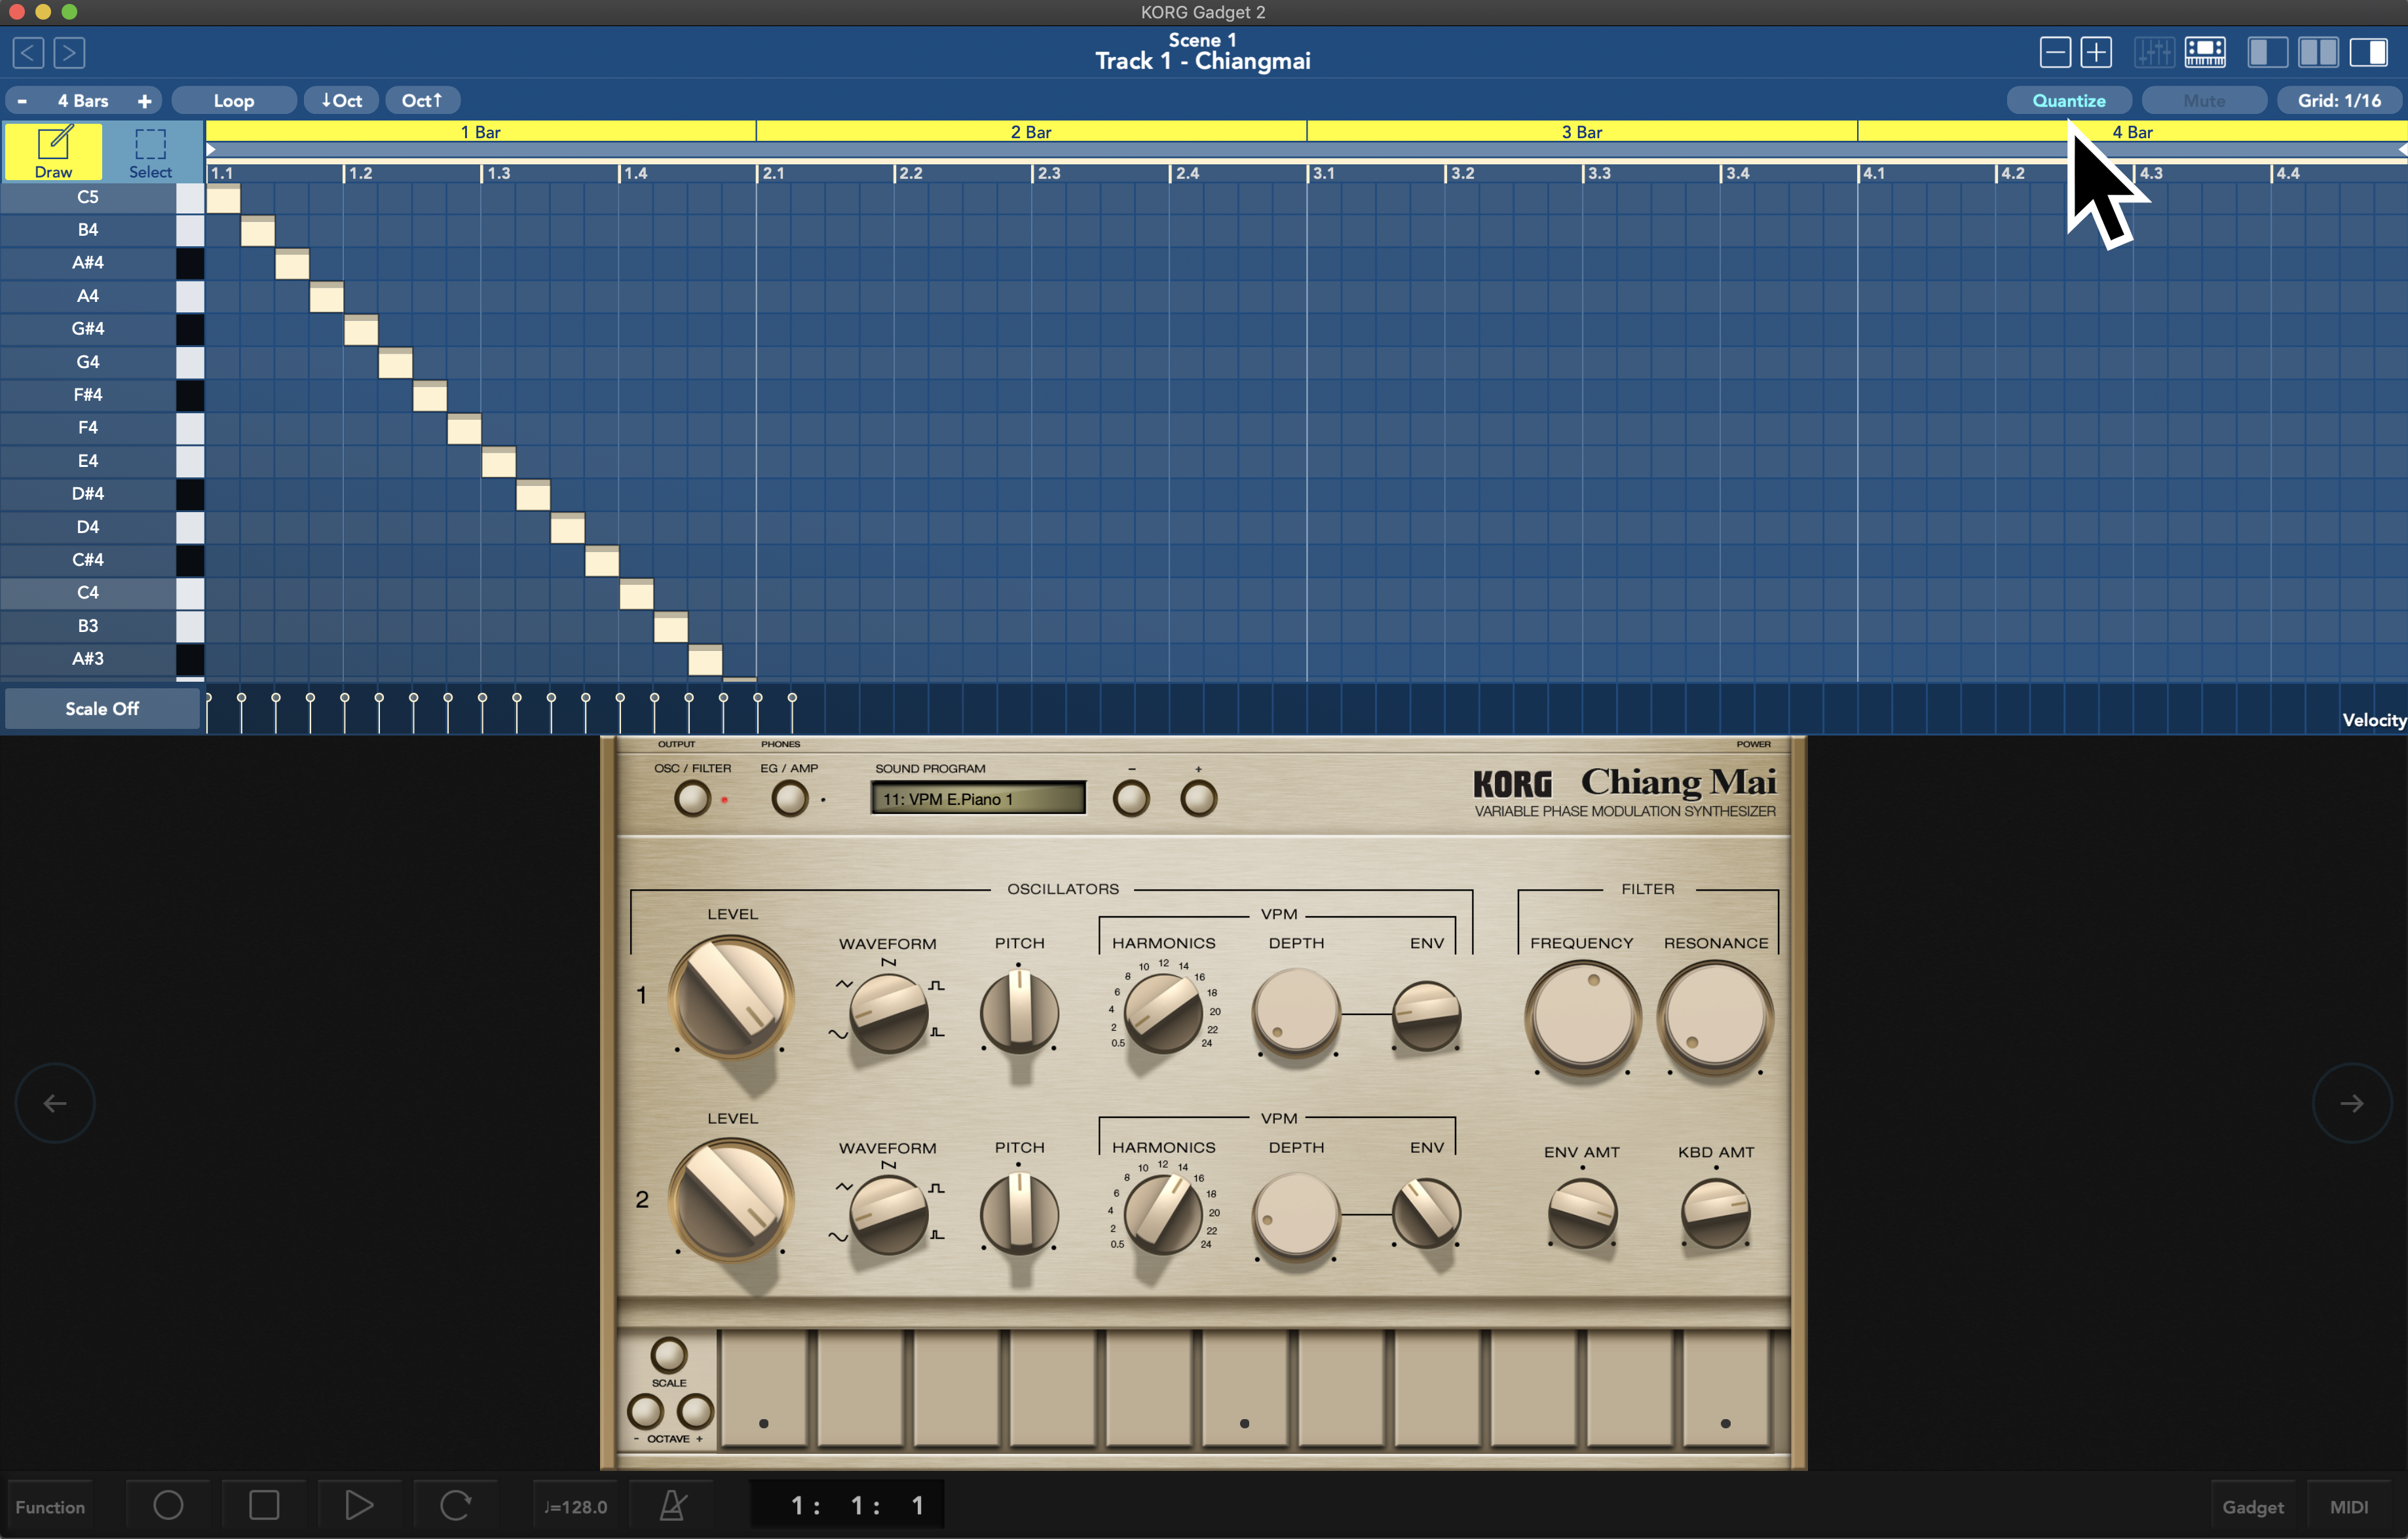Click oscillator 1 WAVEFORM selector knob

click(888, 1013)
